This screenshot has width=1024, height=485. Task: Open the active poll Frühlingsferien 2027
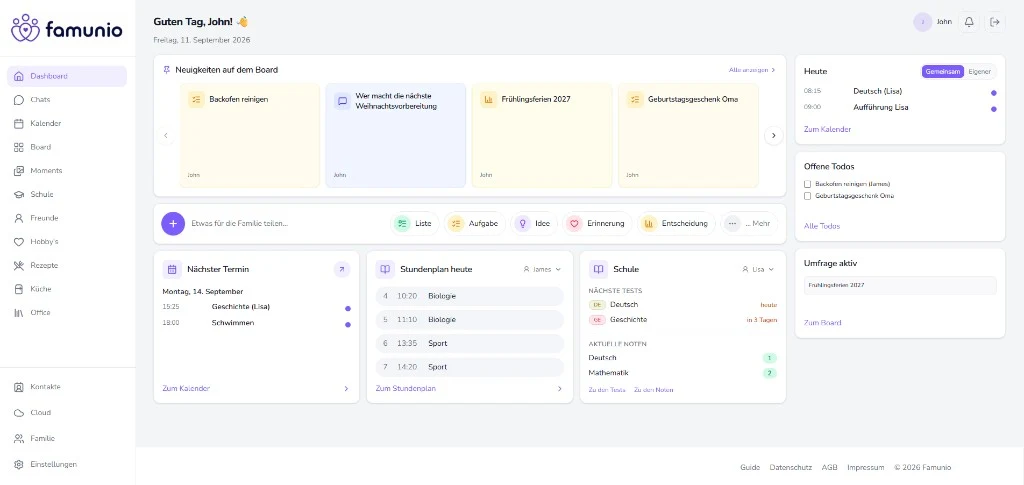pos(900,285)
